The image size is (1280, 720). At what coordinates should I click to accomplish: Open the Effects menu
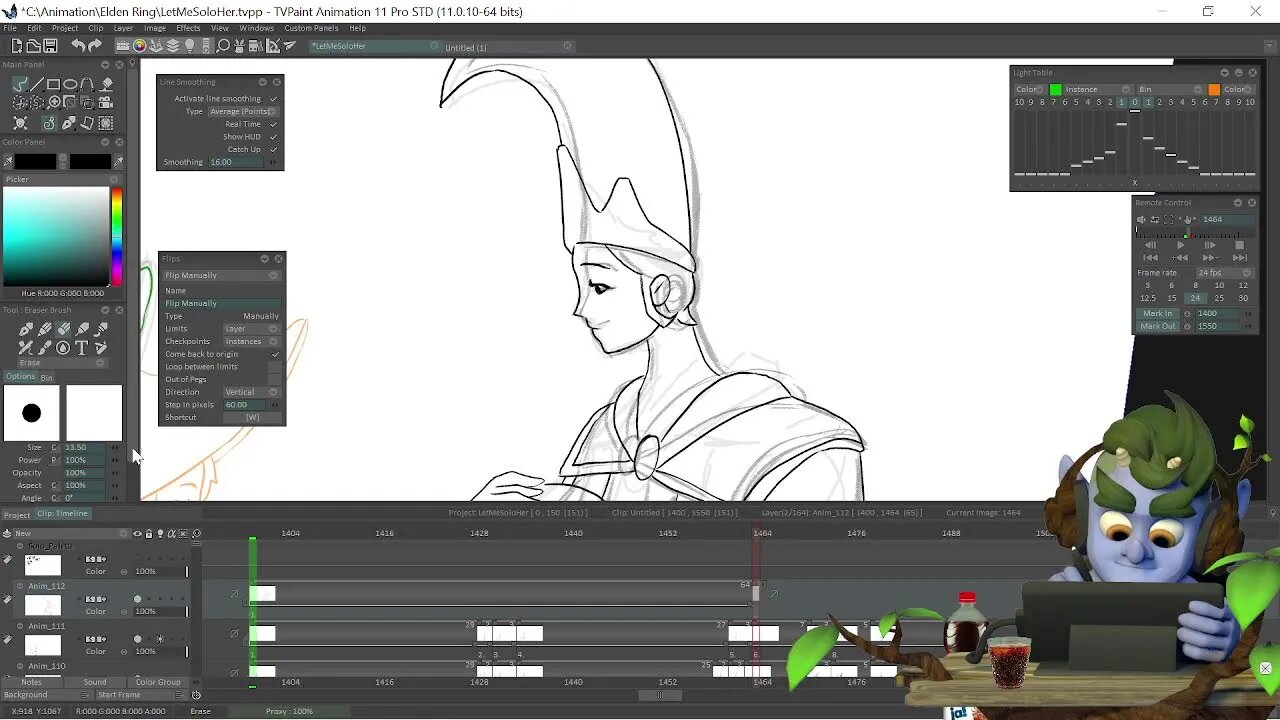188,28
